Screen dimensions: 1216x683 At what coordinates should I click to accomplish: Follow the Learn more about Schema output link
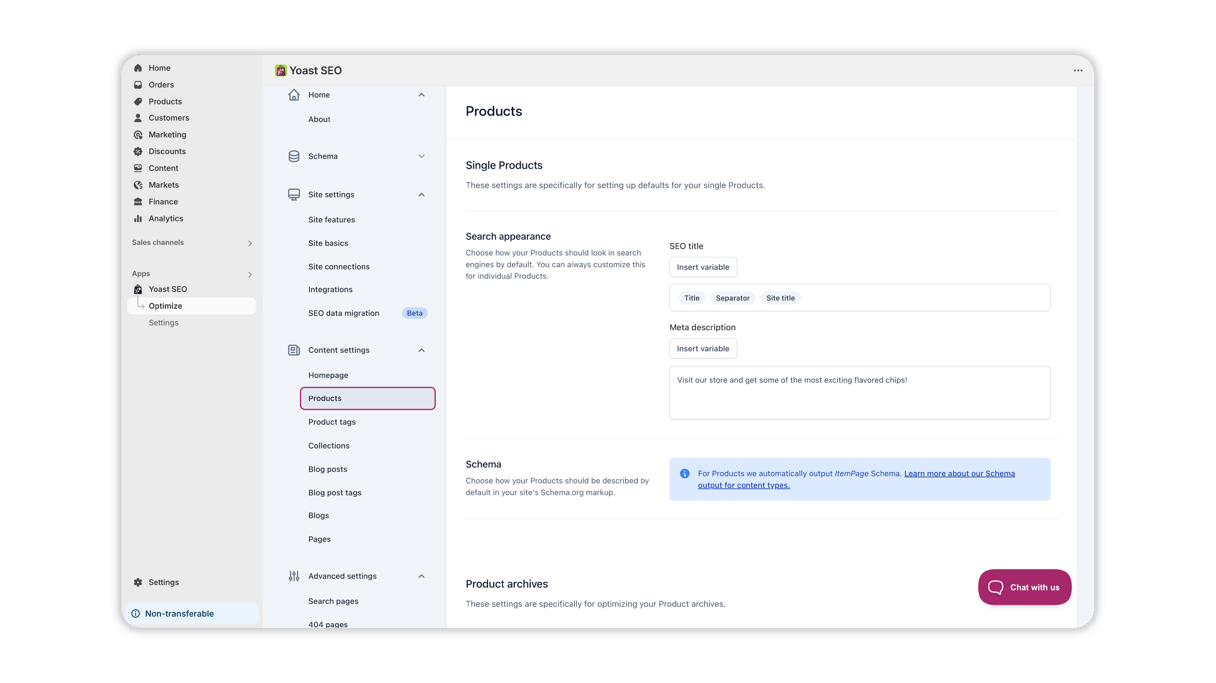856,479
